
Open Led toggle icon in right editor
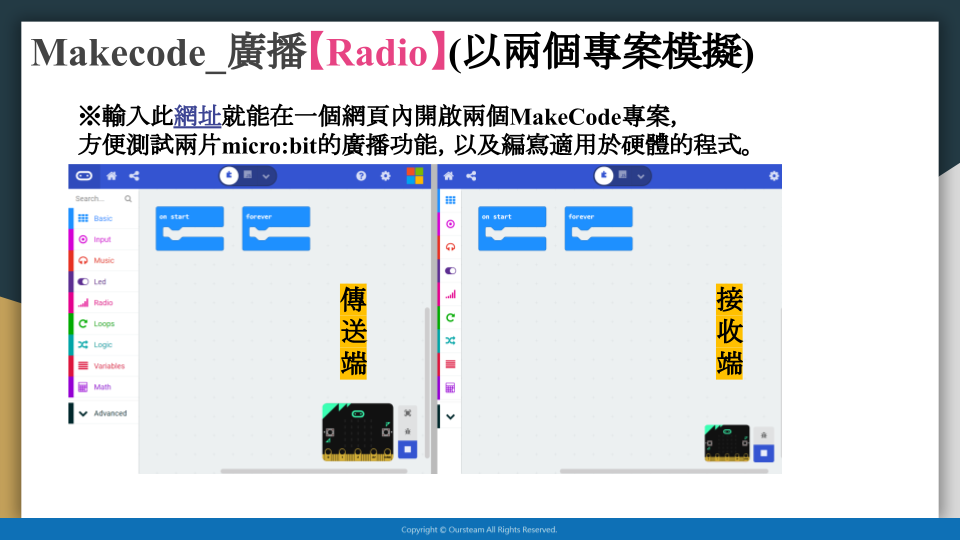[x=451, y=271]
